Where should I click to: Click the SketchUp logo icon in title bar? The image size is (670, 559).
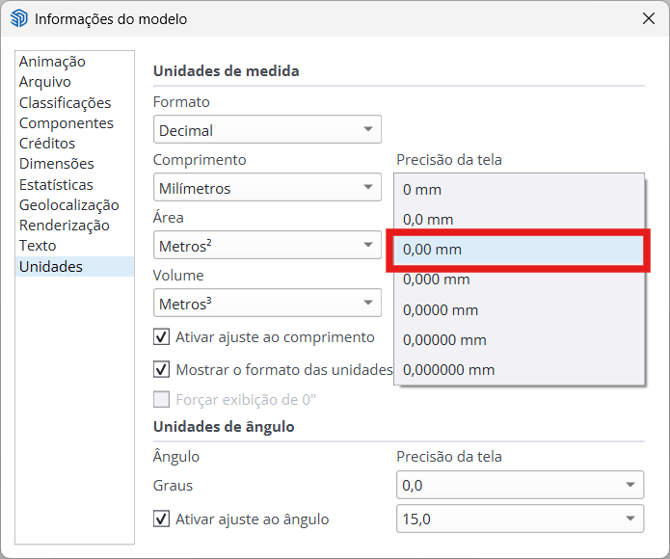coord(19,19)
